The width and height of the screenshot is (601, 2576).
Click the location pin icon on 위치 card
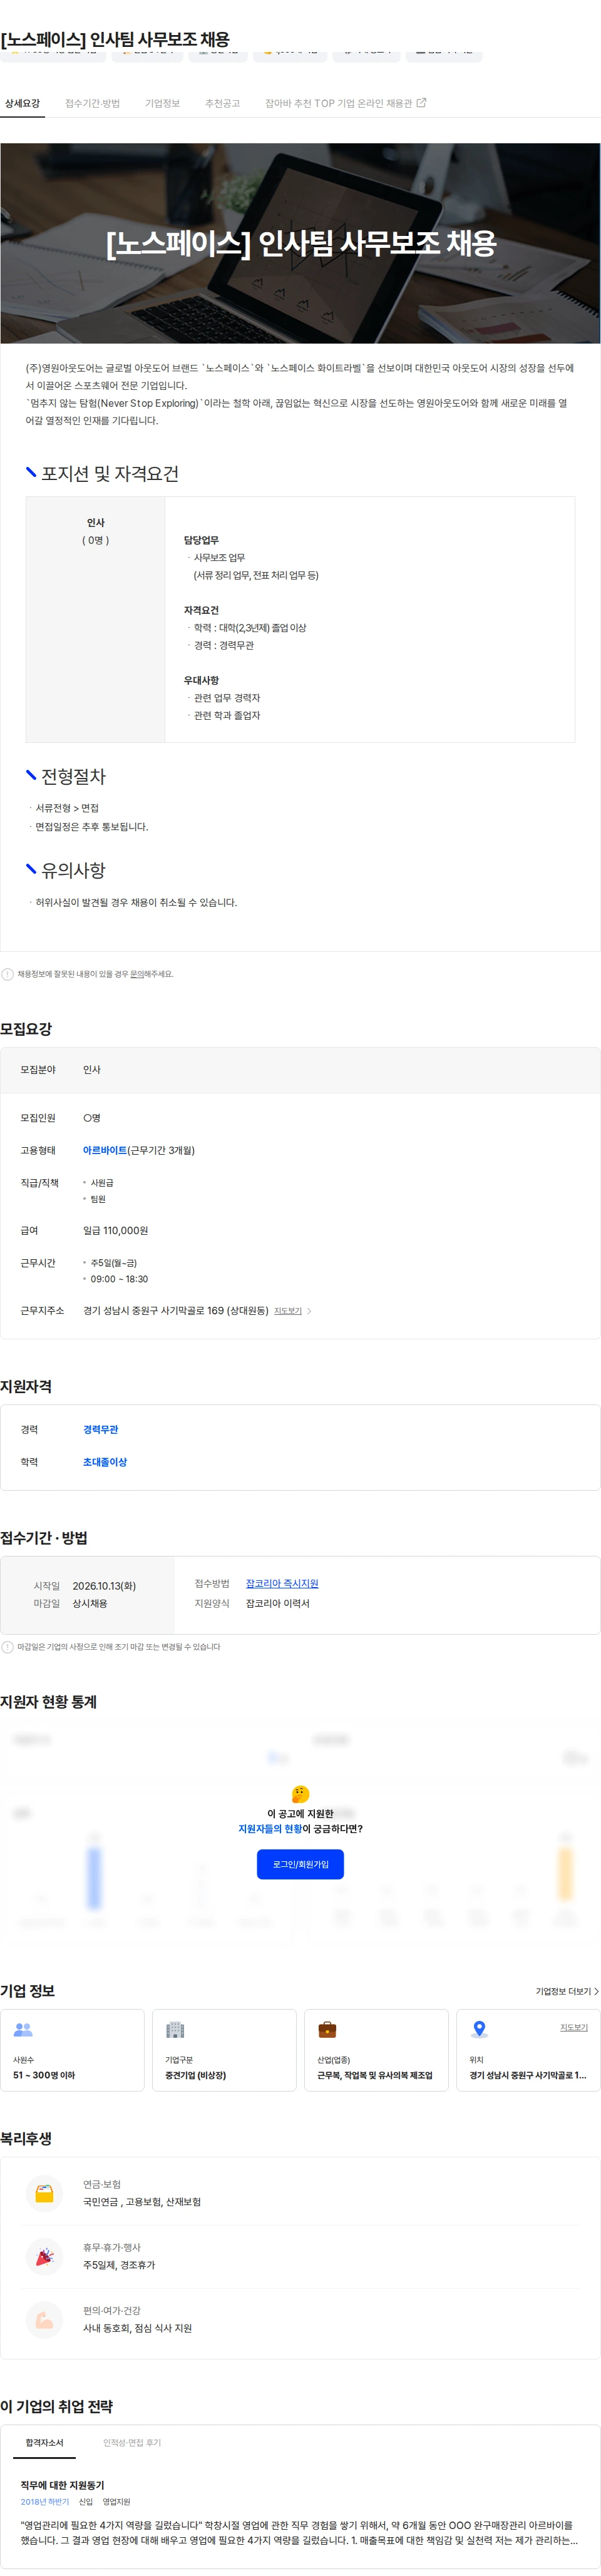tap(479, 2030)
